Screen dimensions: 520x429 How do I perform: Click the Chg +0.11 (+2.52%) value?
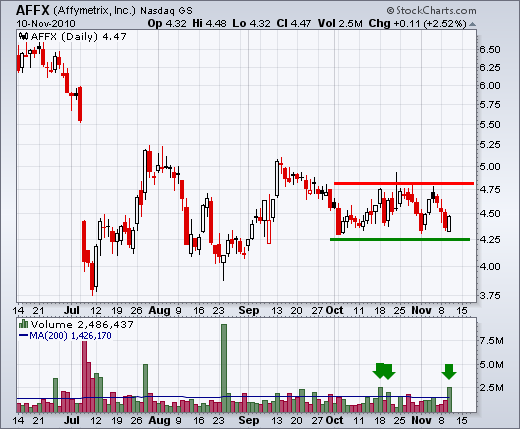click(x=417, y=23)
